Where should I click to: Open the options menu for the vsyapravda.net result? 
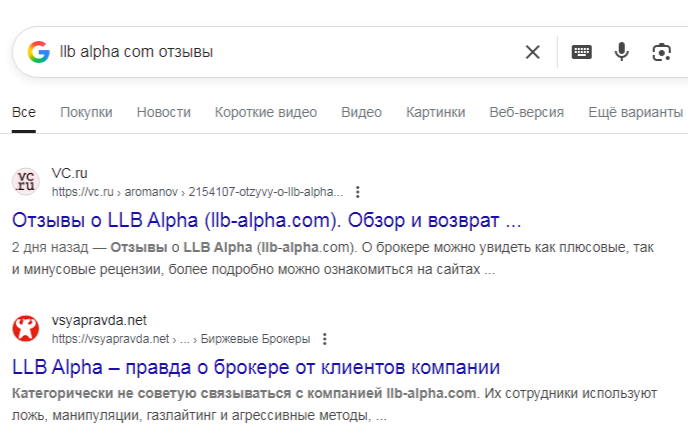[324, 339]
